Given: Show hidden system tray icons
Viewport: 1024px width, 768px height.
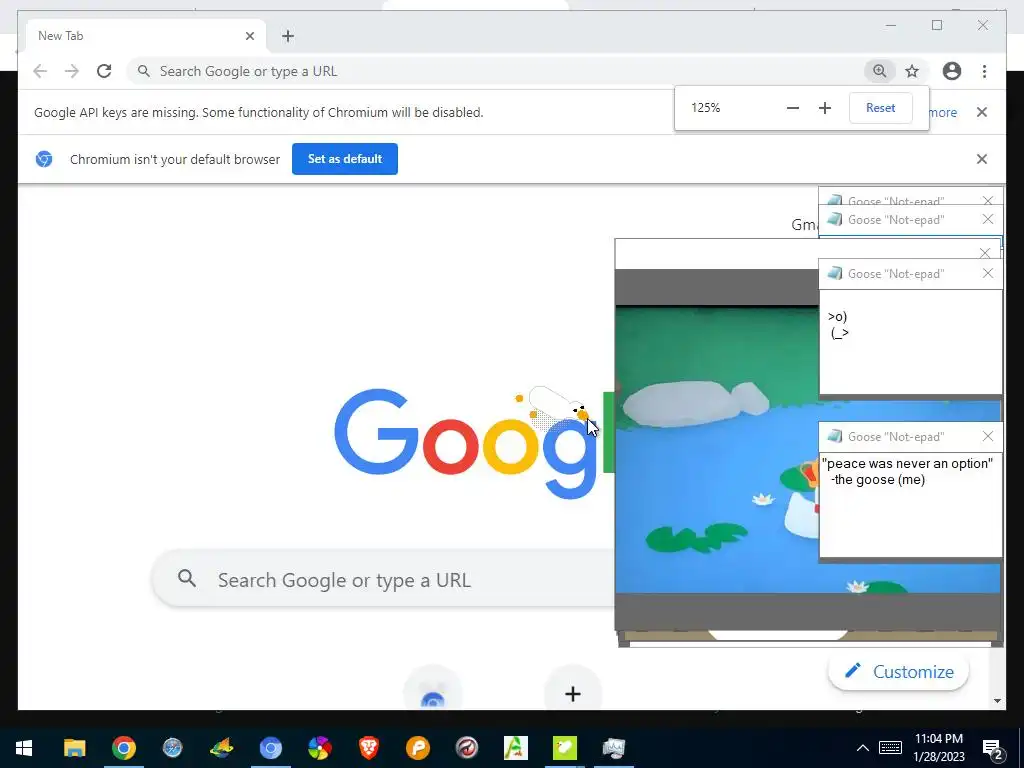Looking at the screenshot, I should point(863,748).
